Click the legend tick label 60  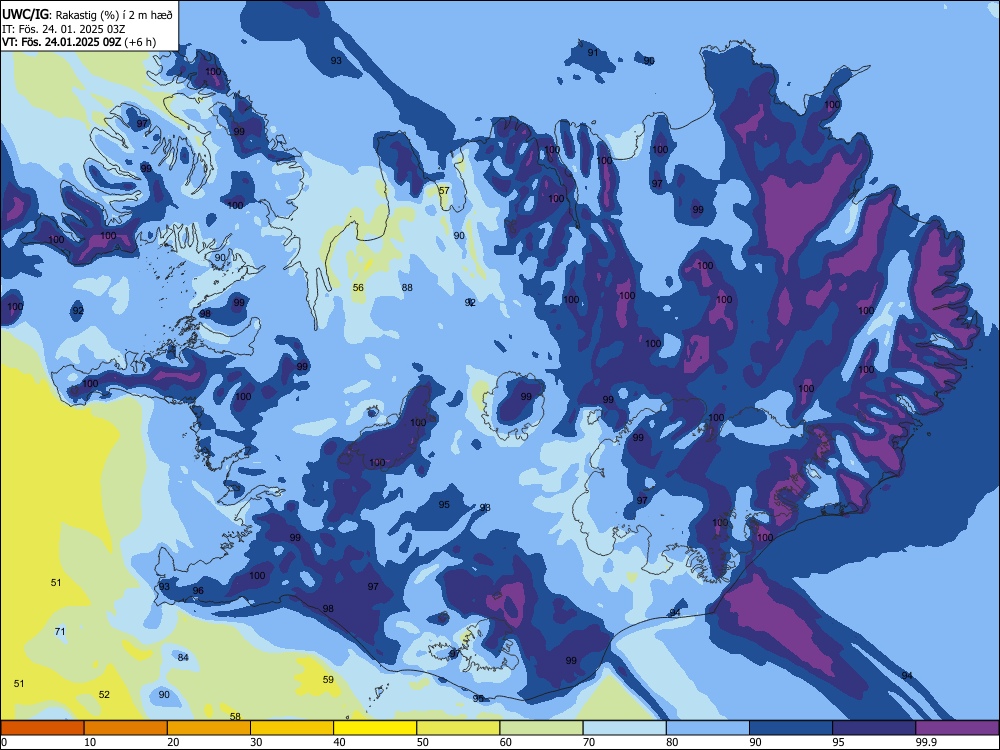point(506,742)
